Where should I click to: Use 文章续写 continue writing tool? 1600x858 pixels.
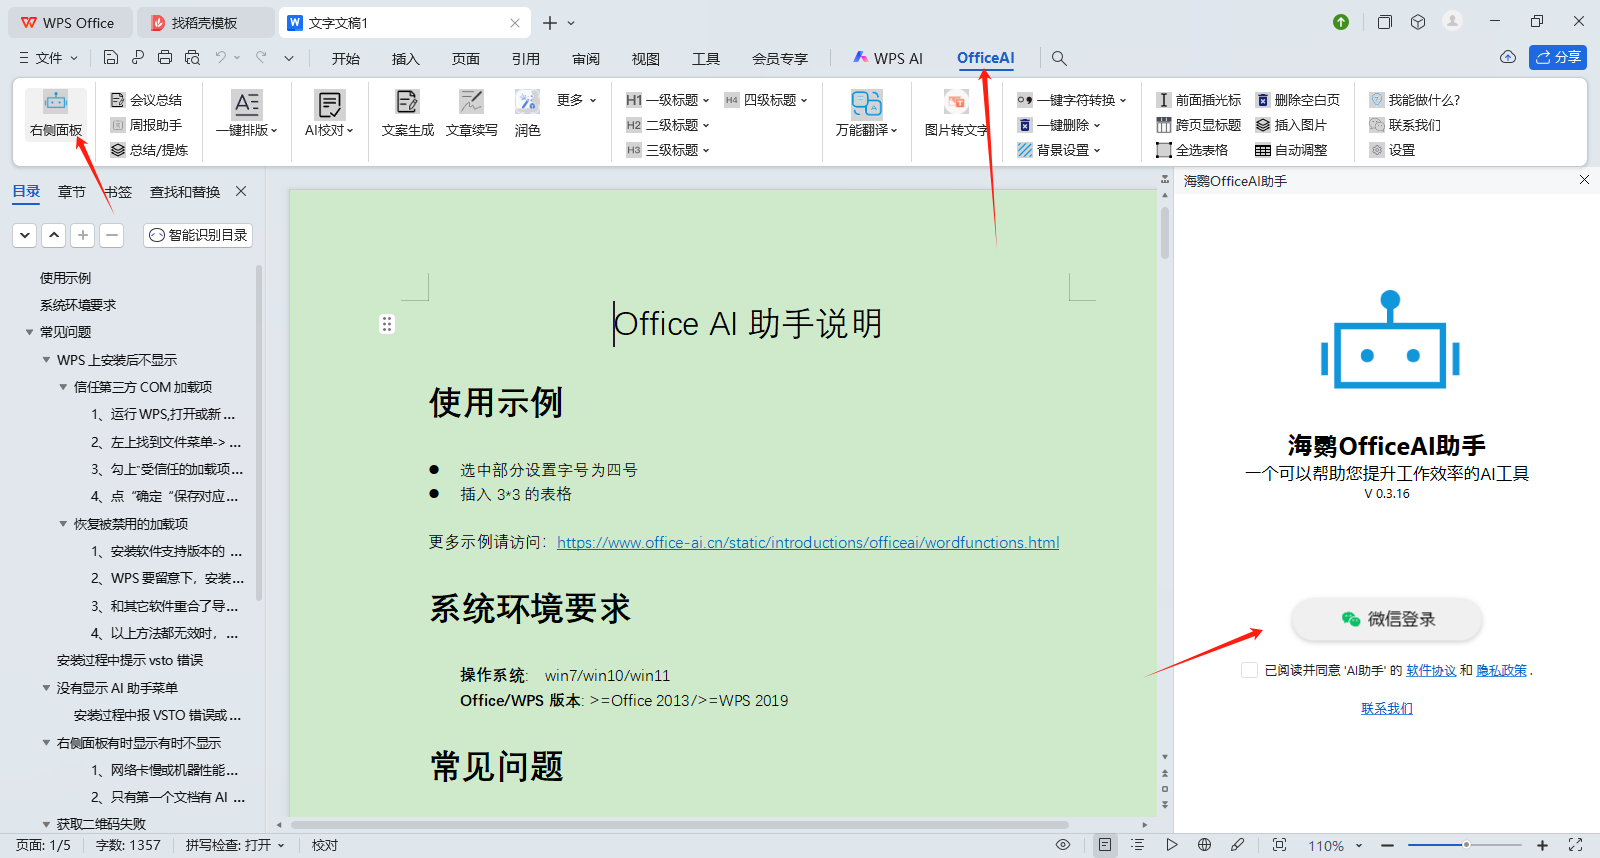(472, 114)
